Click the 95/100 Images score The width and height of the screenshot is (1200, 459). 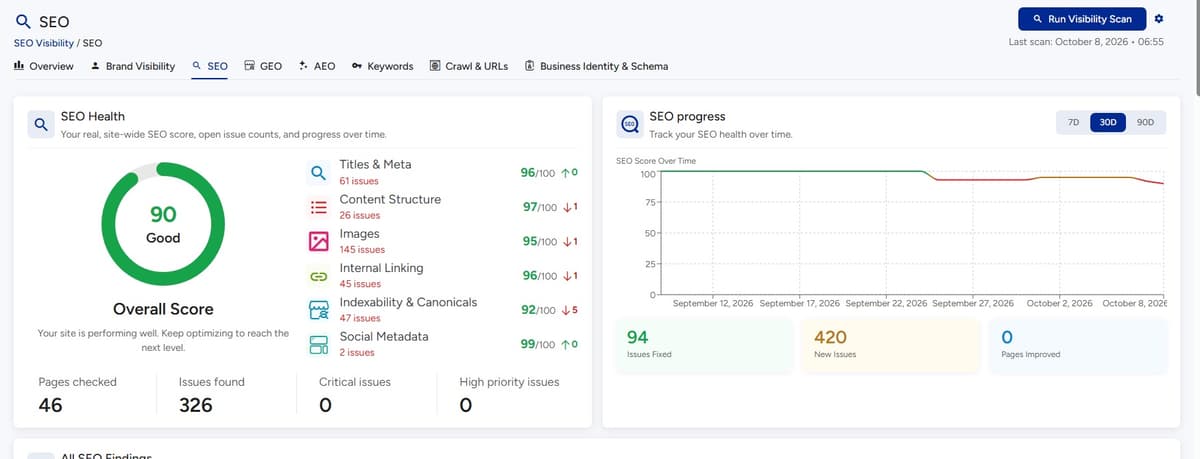click(539, 241)
